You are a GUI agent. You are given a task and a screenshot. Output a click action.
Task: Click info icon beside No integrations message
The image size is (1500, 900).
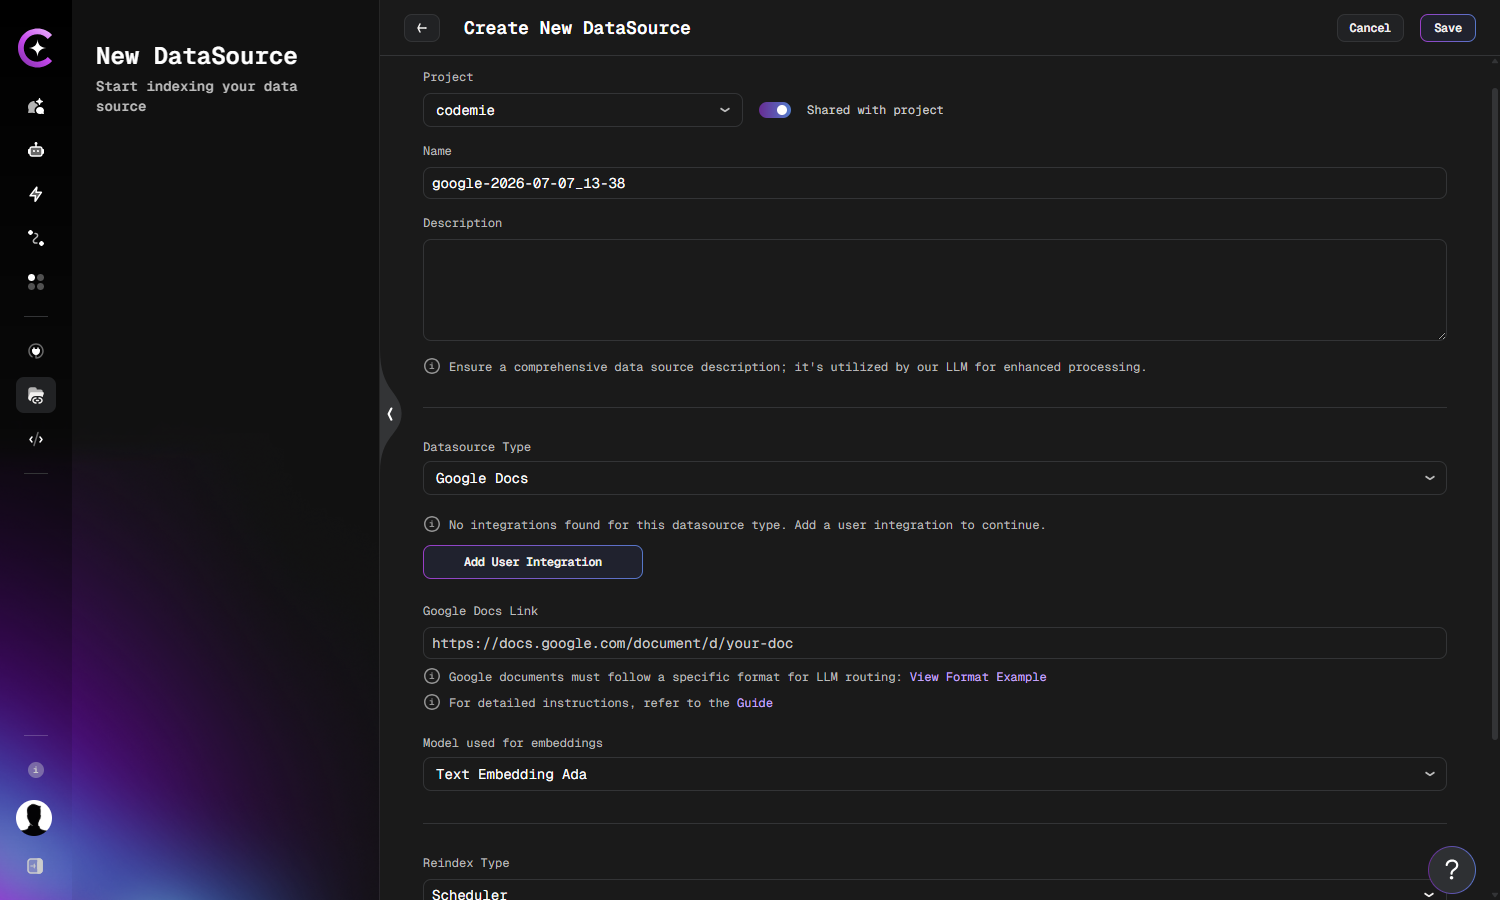(x=432, y=524)
